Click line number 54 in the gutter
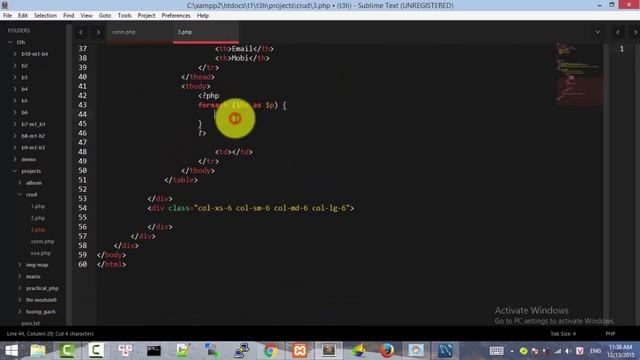 click(x=82, y=208)
